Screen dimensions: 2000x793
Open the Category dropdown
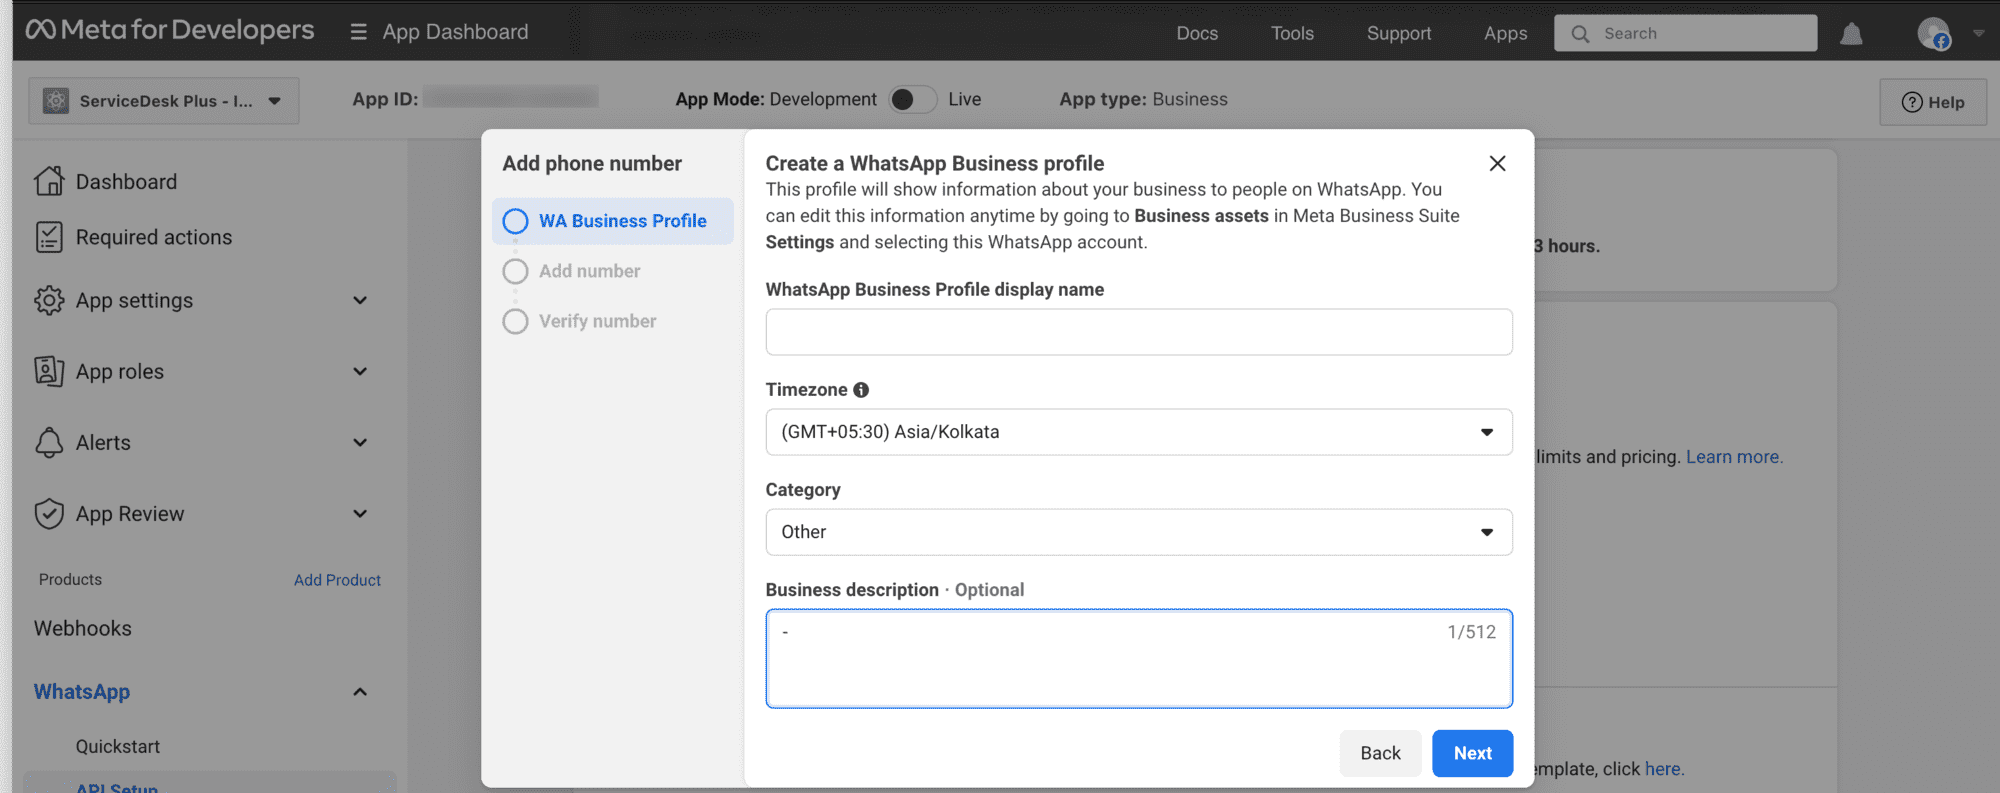(x=1138, y=532)
